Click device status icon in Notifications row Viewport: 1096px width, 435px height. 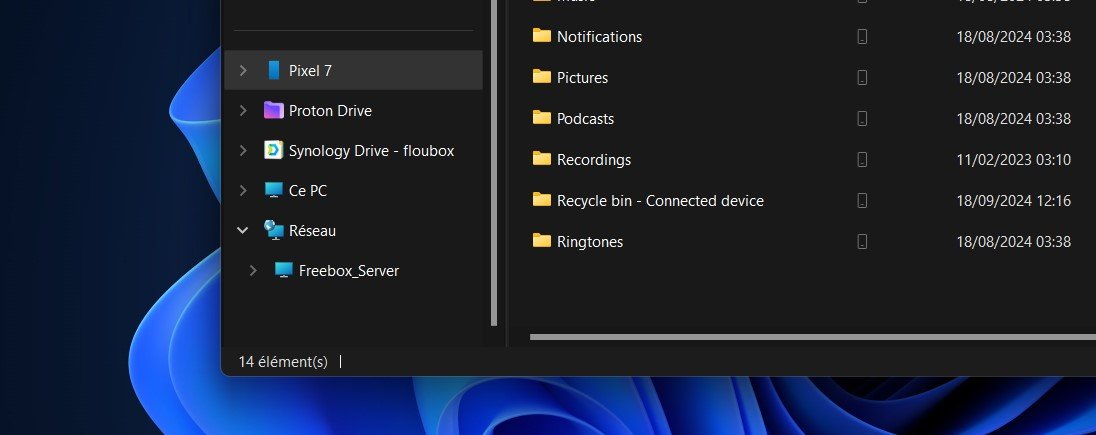pyautogui.click(x=862, y=36)
